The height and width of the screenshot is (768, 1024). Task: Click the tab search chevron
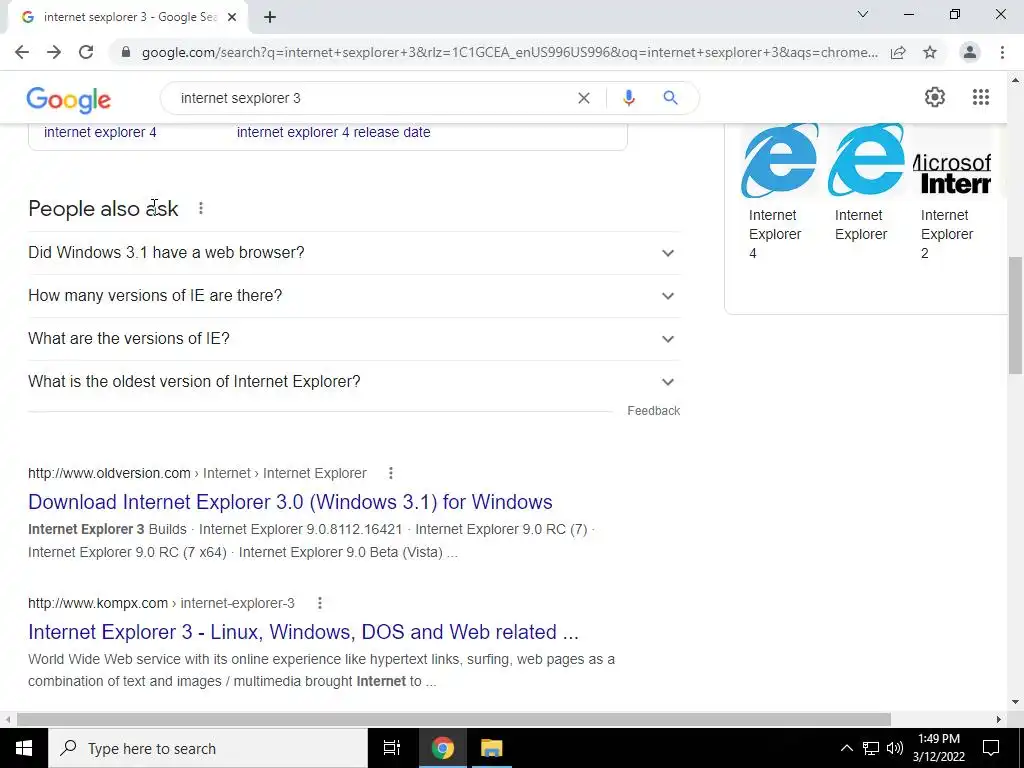click(863, 14)
